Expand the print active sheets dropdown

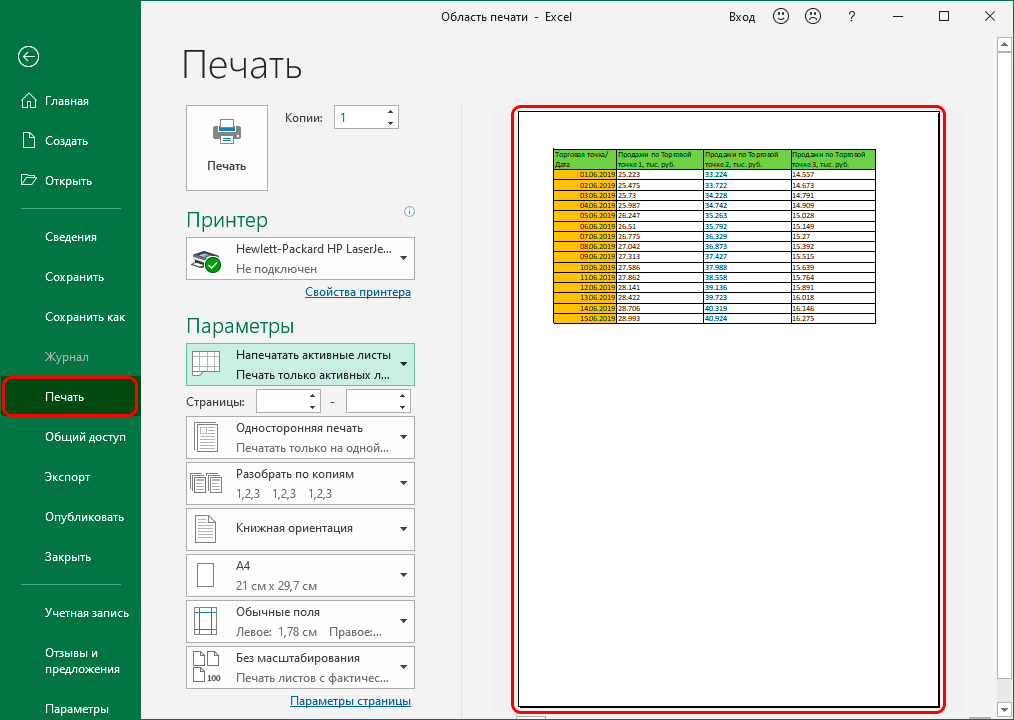point(300,364)
